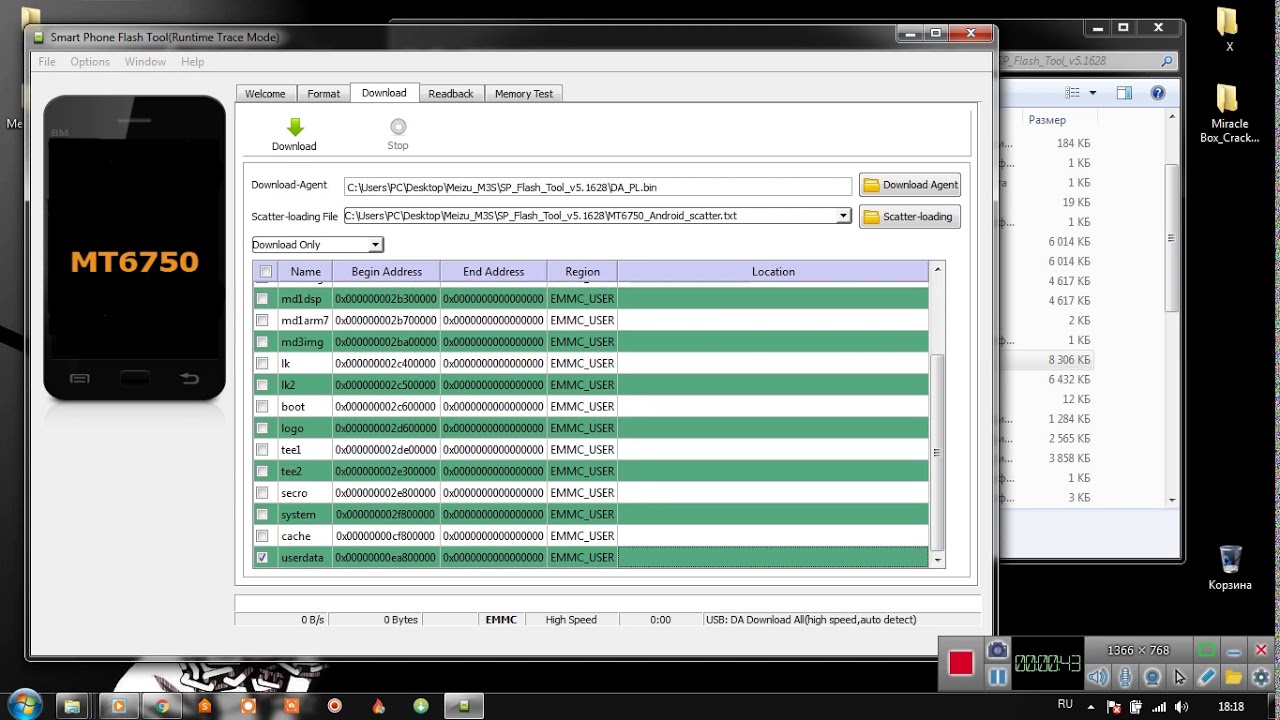Click the Download-Agent path field
Viewport: 1280px width, 720px height.
coord(598,187)
